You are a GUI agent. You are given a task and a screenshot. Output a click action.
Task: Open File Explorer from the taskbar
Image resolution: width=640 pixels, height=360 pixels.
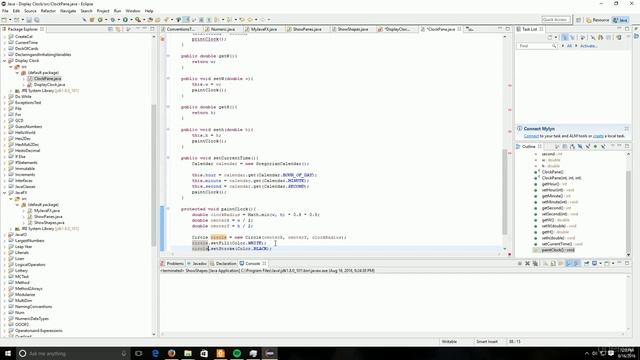click(x=188, y=353)
